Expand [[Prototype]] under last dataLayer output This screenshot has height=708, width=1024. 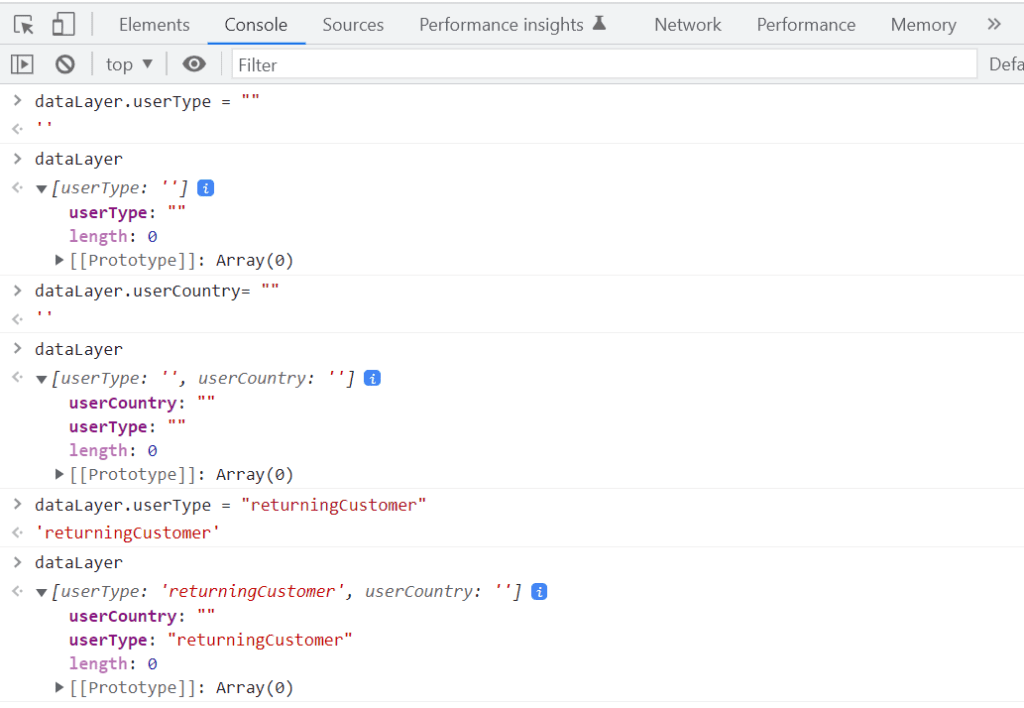[x=59, y=687]
